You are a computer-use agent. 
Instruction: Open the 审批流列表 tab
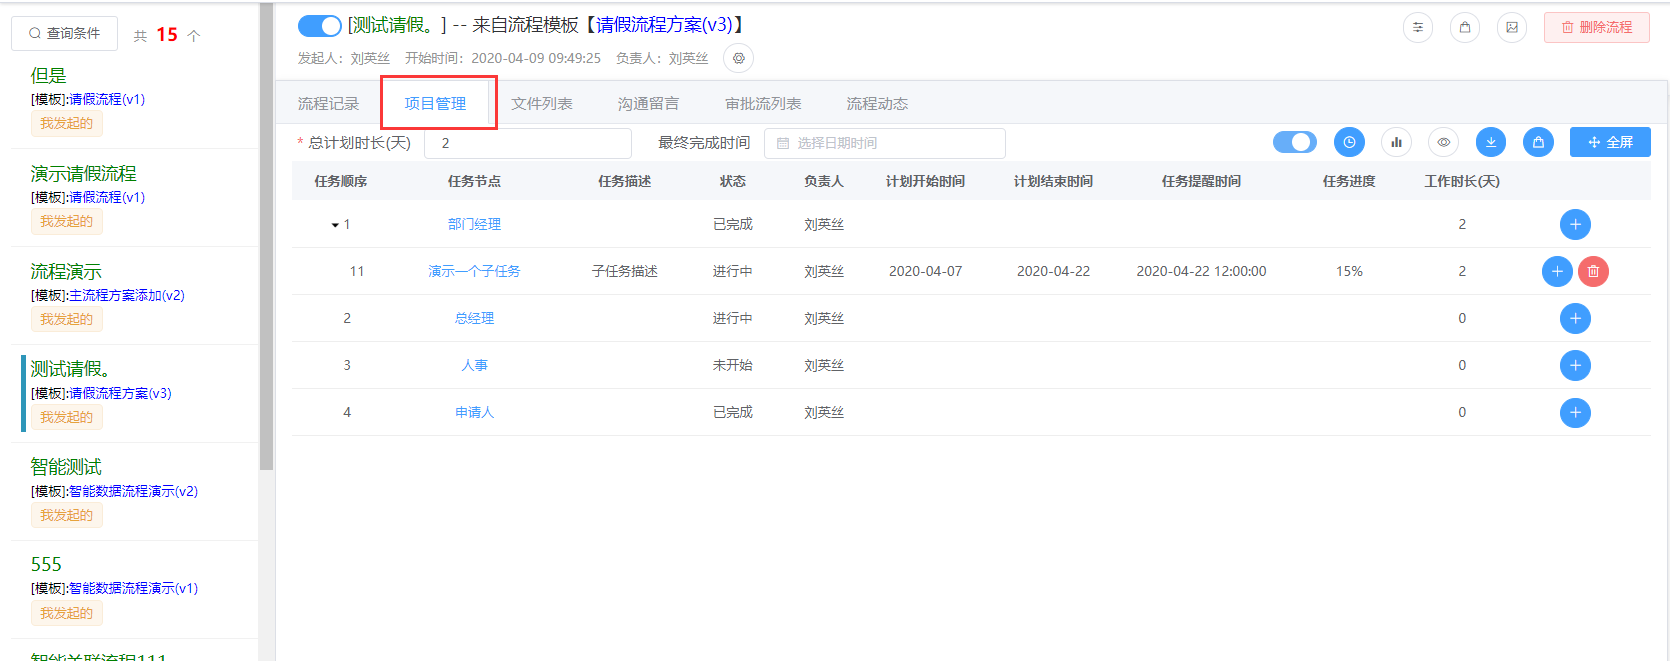coord(763,104)
